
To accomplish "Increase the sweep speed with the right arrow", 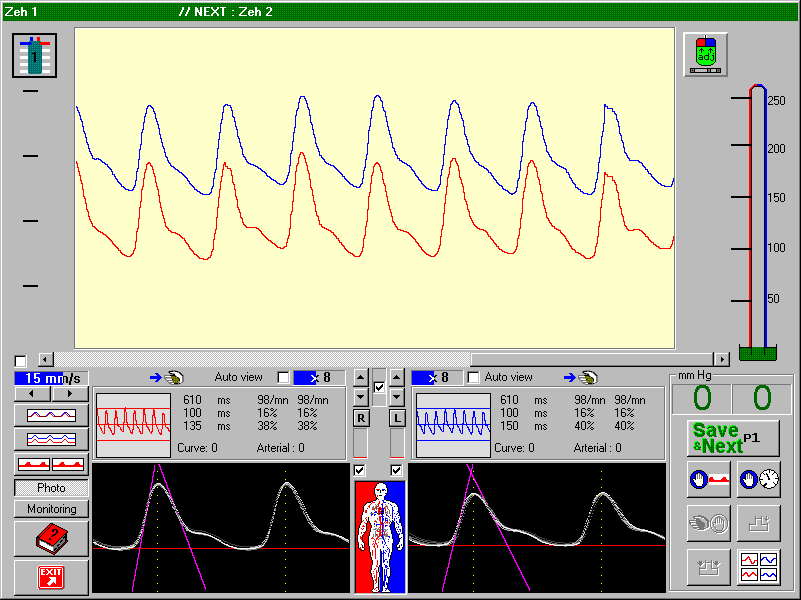I will click(x=70, y=394).
